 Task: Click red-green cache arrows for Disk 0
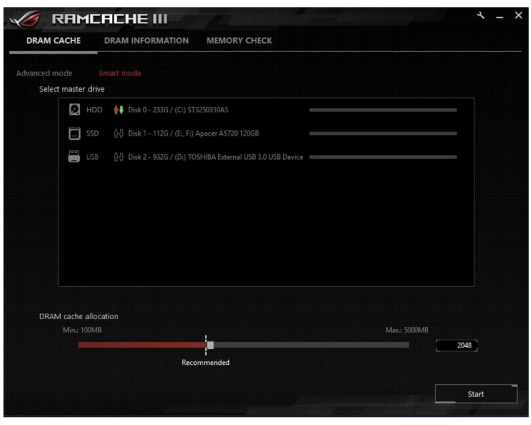pos(119,110)
